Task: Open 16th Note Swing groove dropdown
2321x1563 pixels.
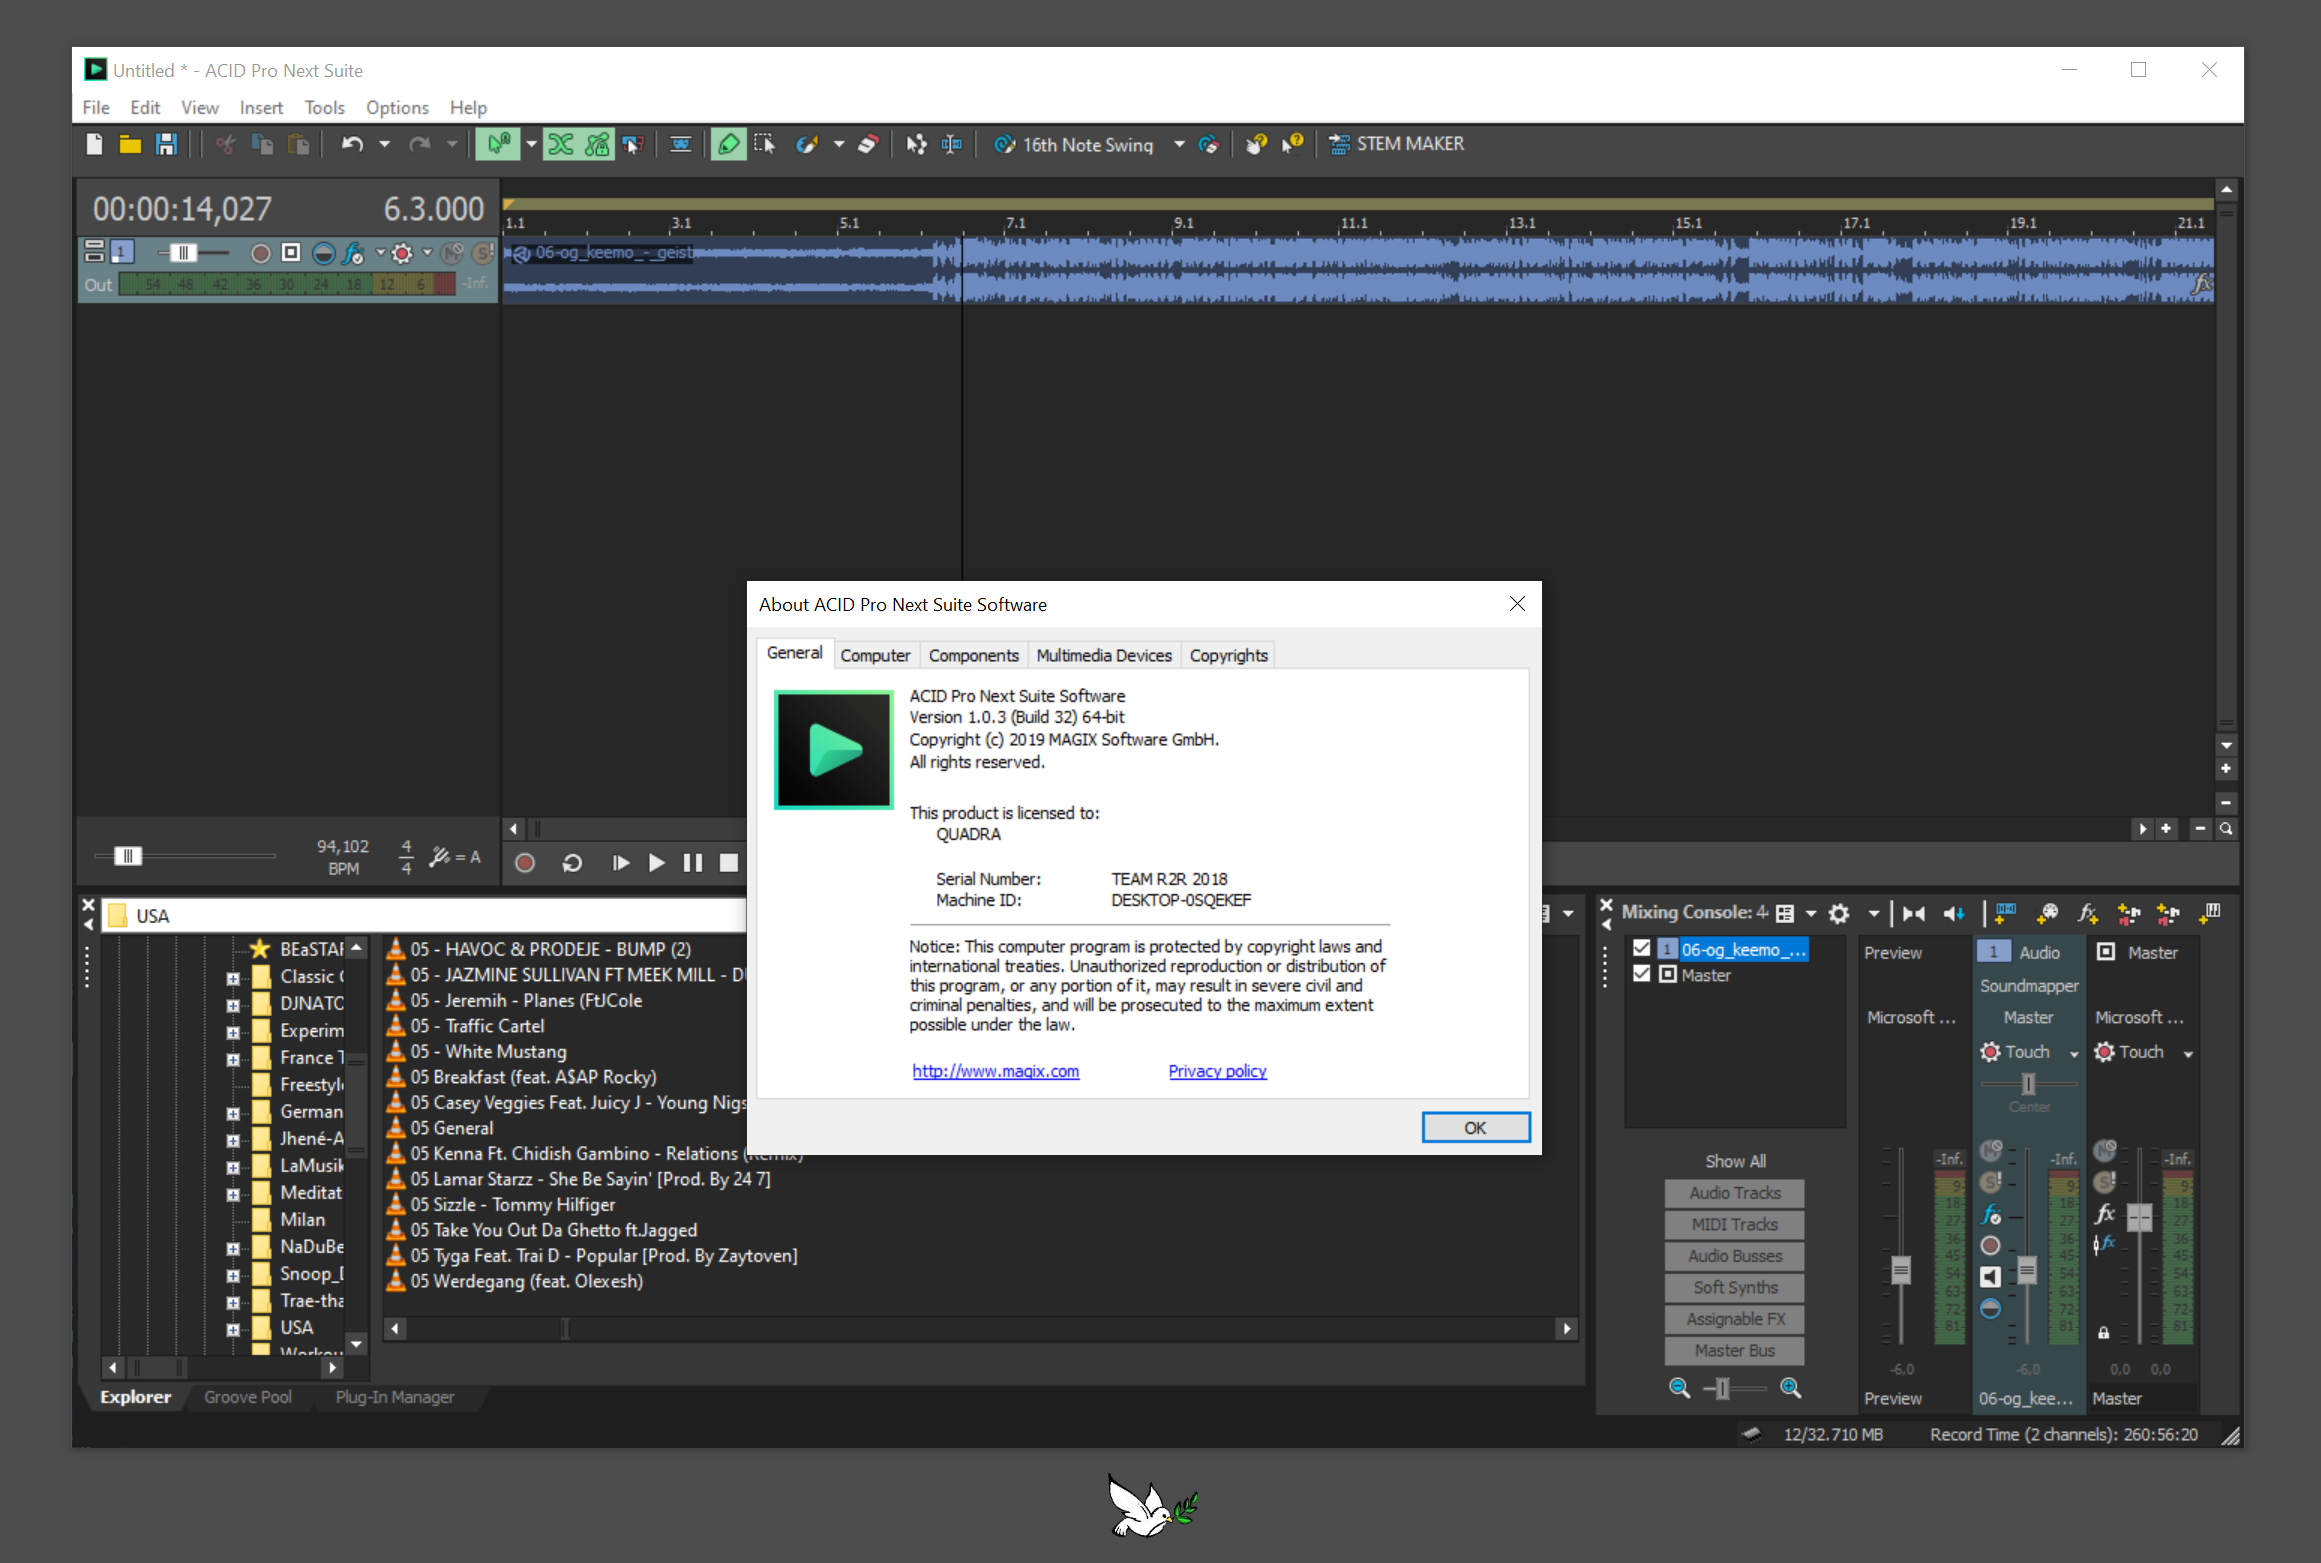Action: pos(1179,144)
